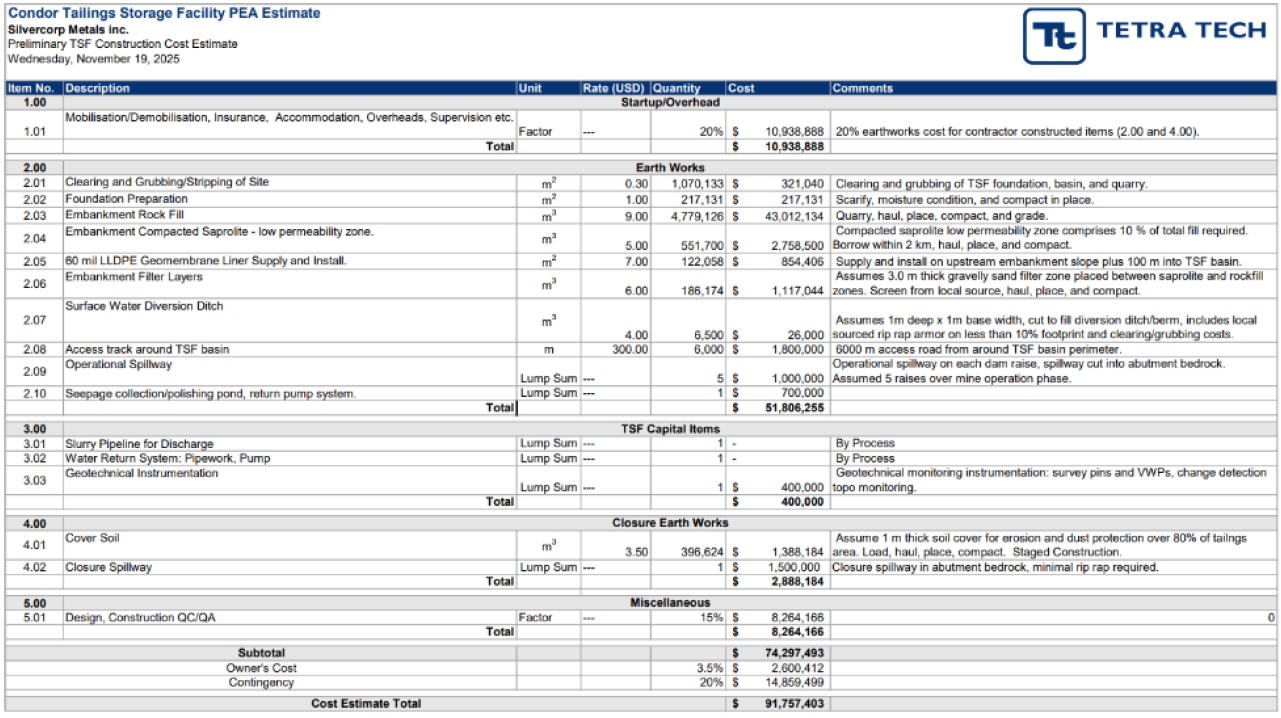Viewport: 1281px width, 718px height.
Task: Select the Contingency row label
Action: (261, 682)
